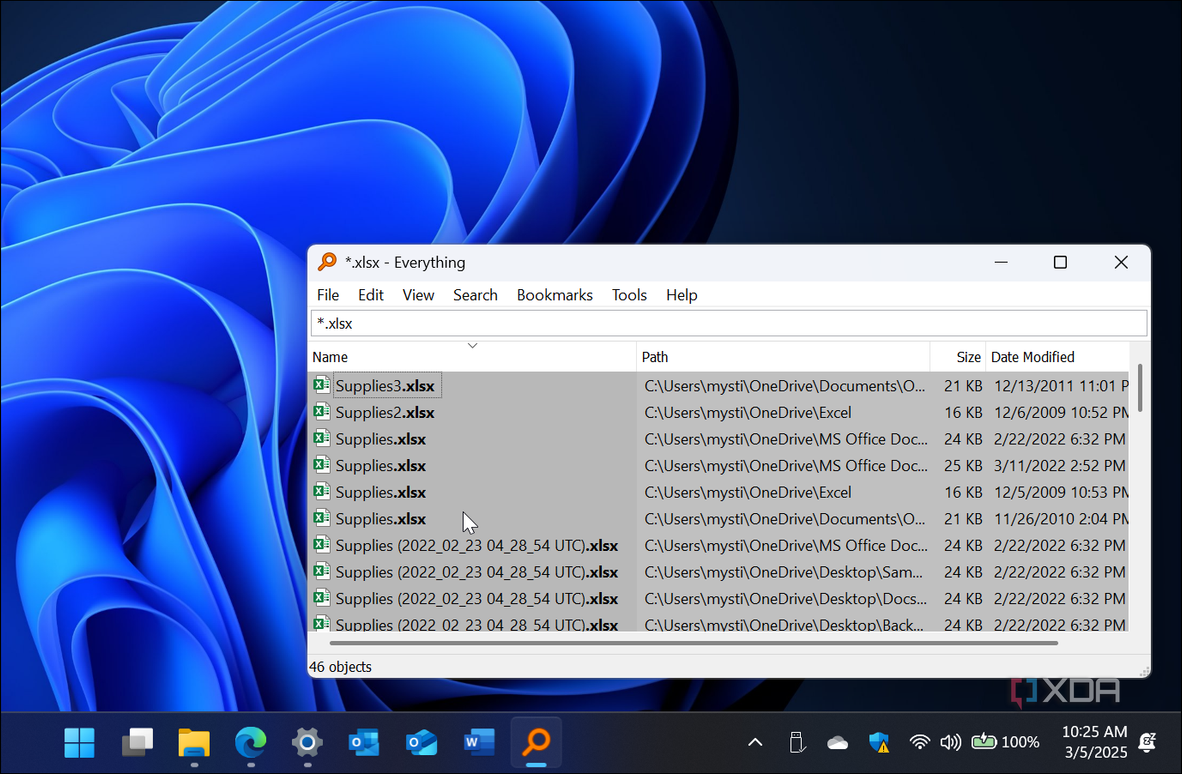Click the 21 KB size of Supplies3.xlsx
The width and height of the screenshot is (1182, 774).
(x=963, y=386)
